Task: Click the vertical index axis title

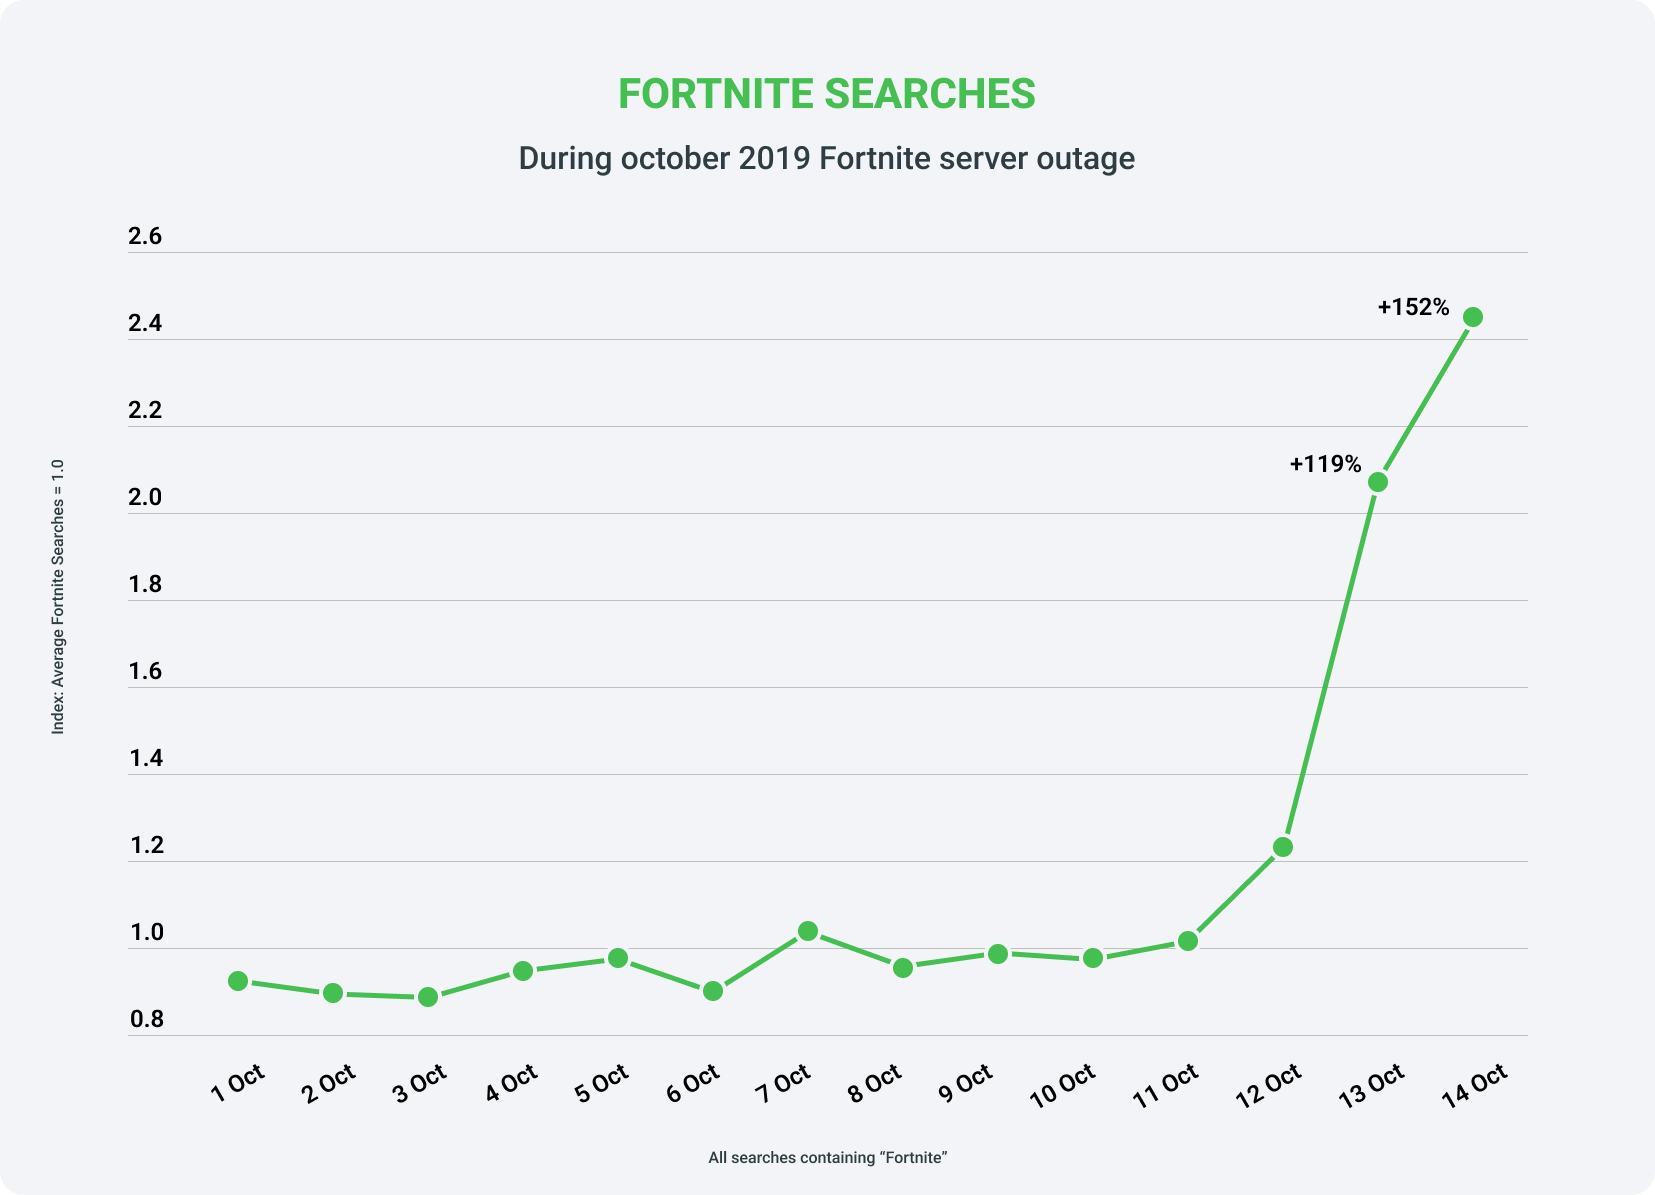Action: click(58, 597)
